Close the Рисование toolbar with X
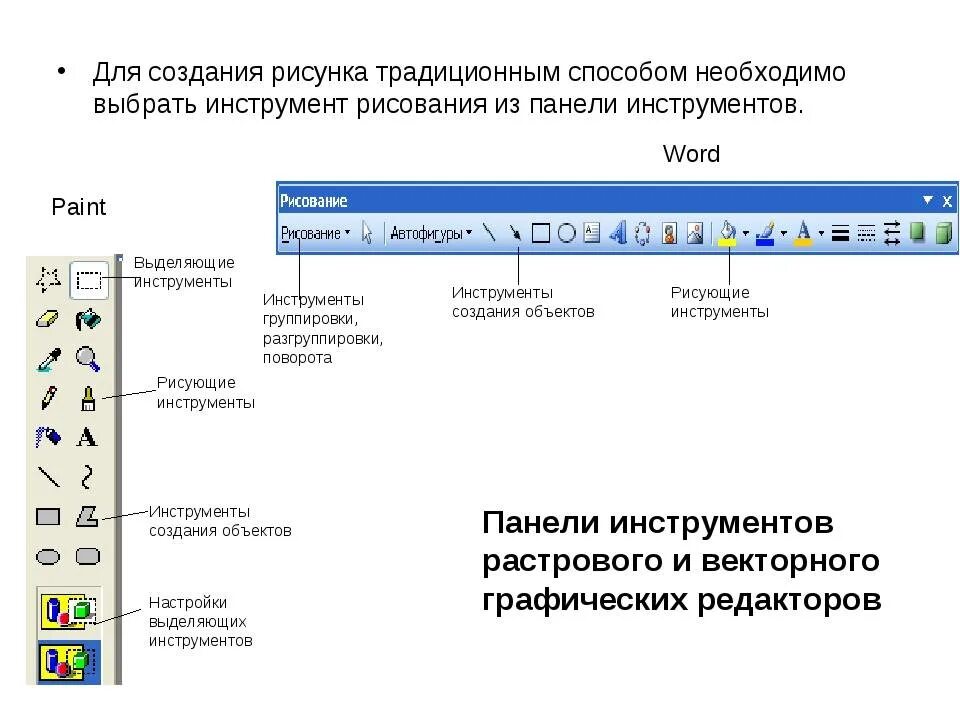 click(947, 201)
